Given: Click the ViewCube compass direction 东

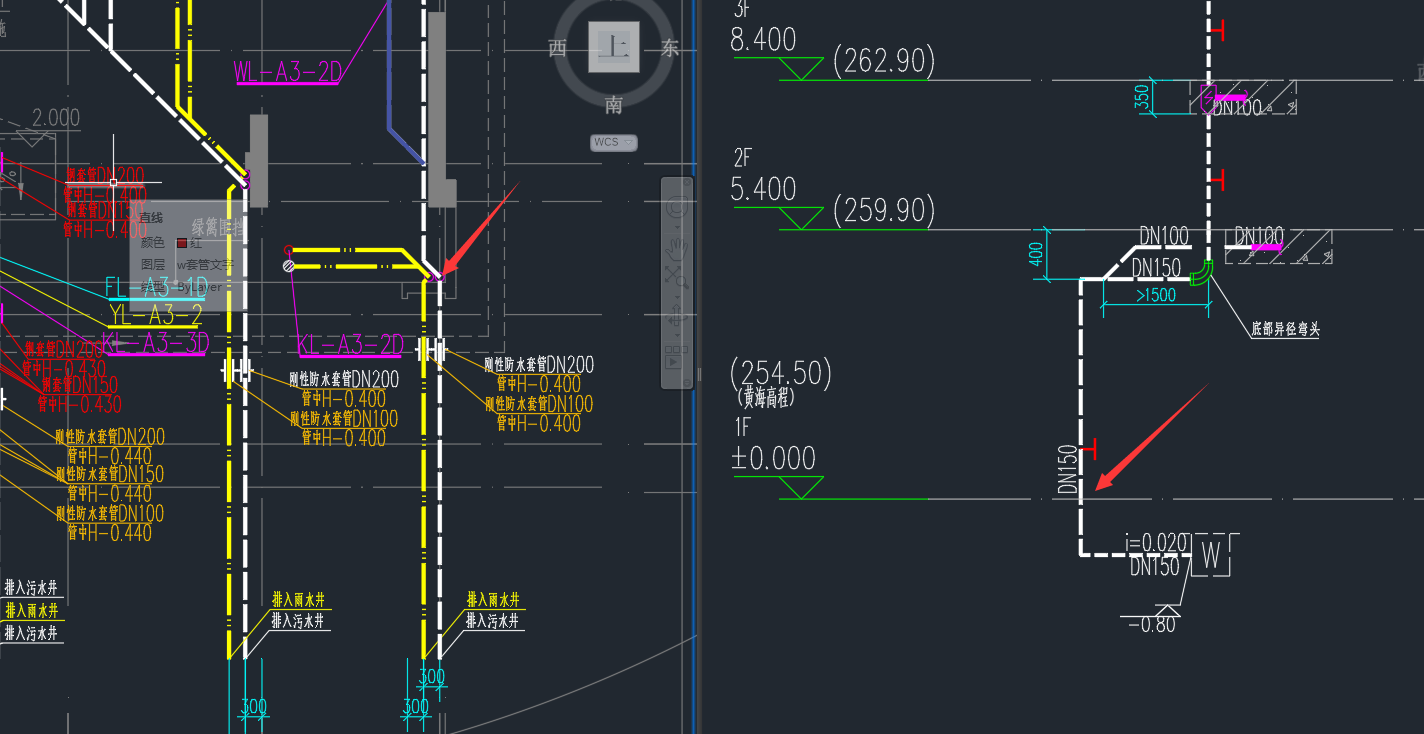Looking at the screenshot, I should click(669, 48).
